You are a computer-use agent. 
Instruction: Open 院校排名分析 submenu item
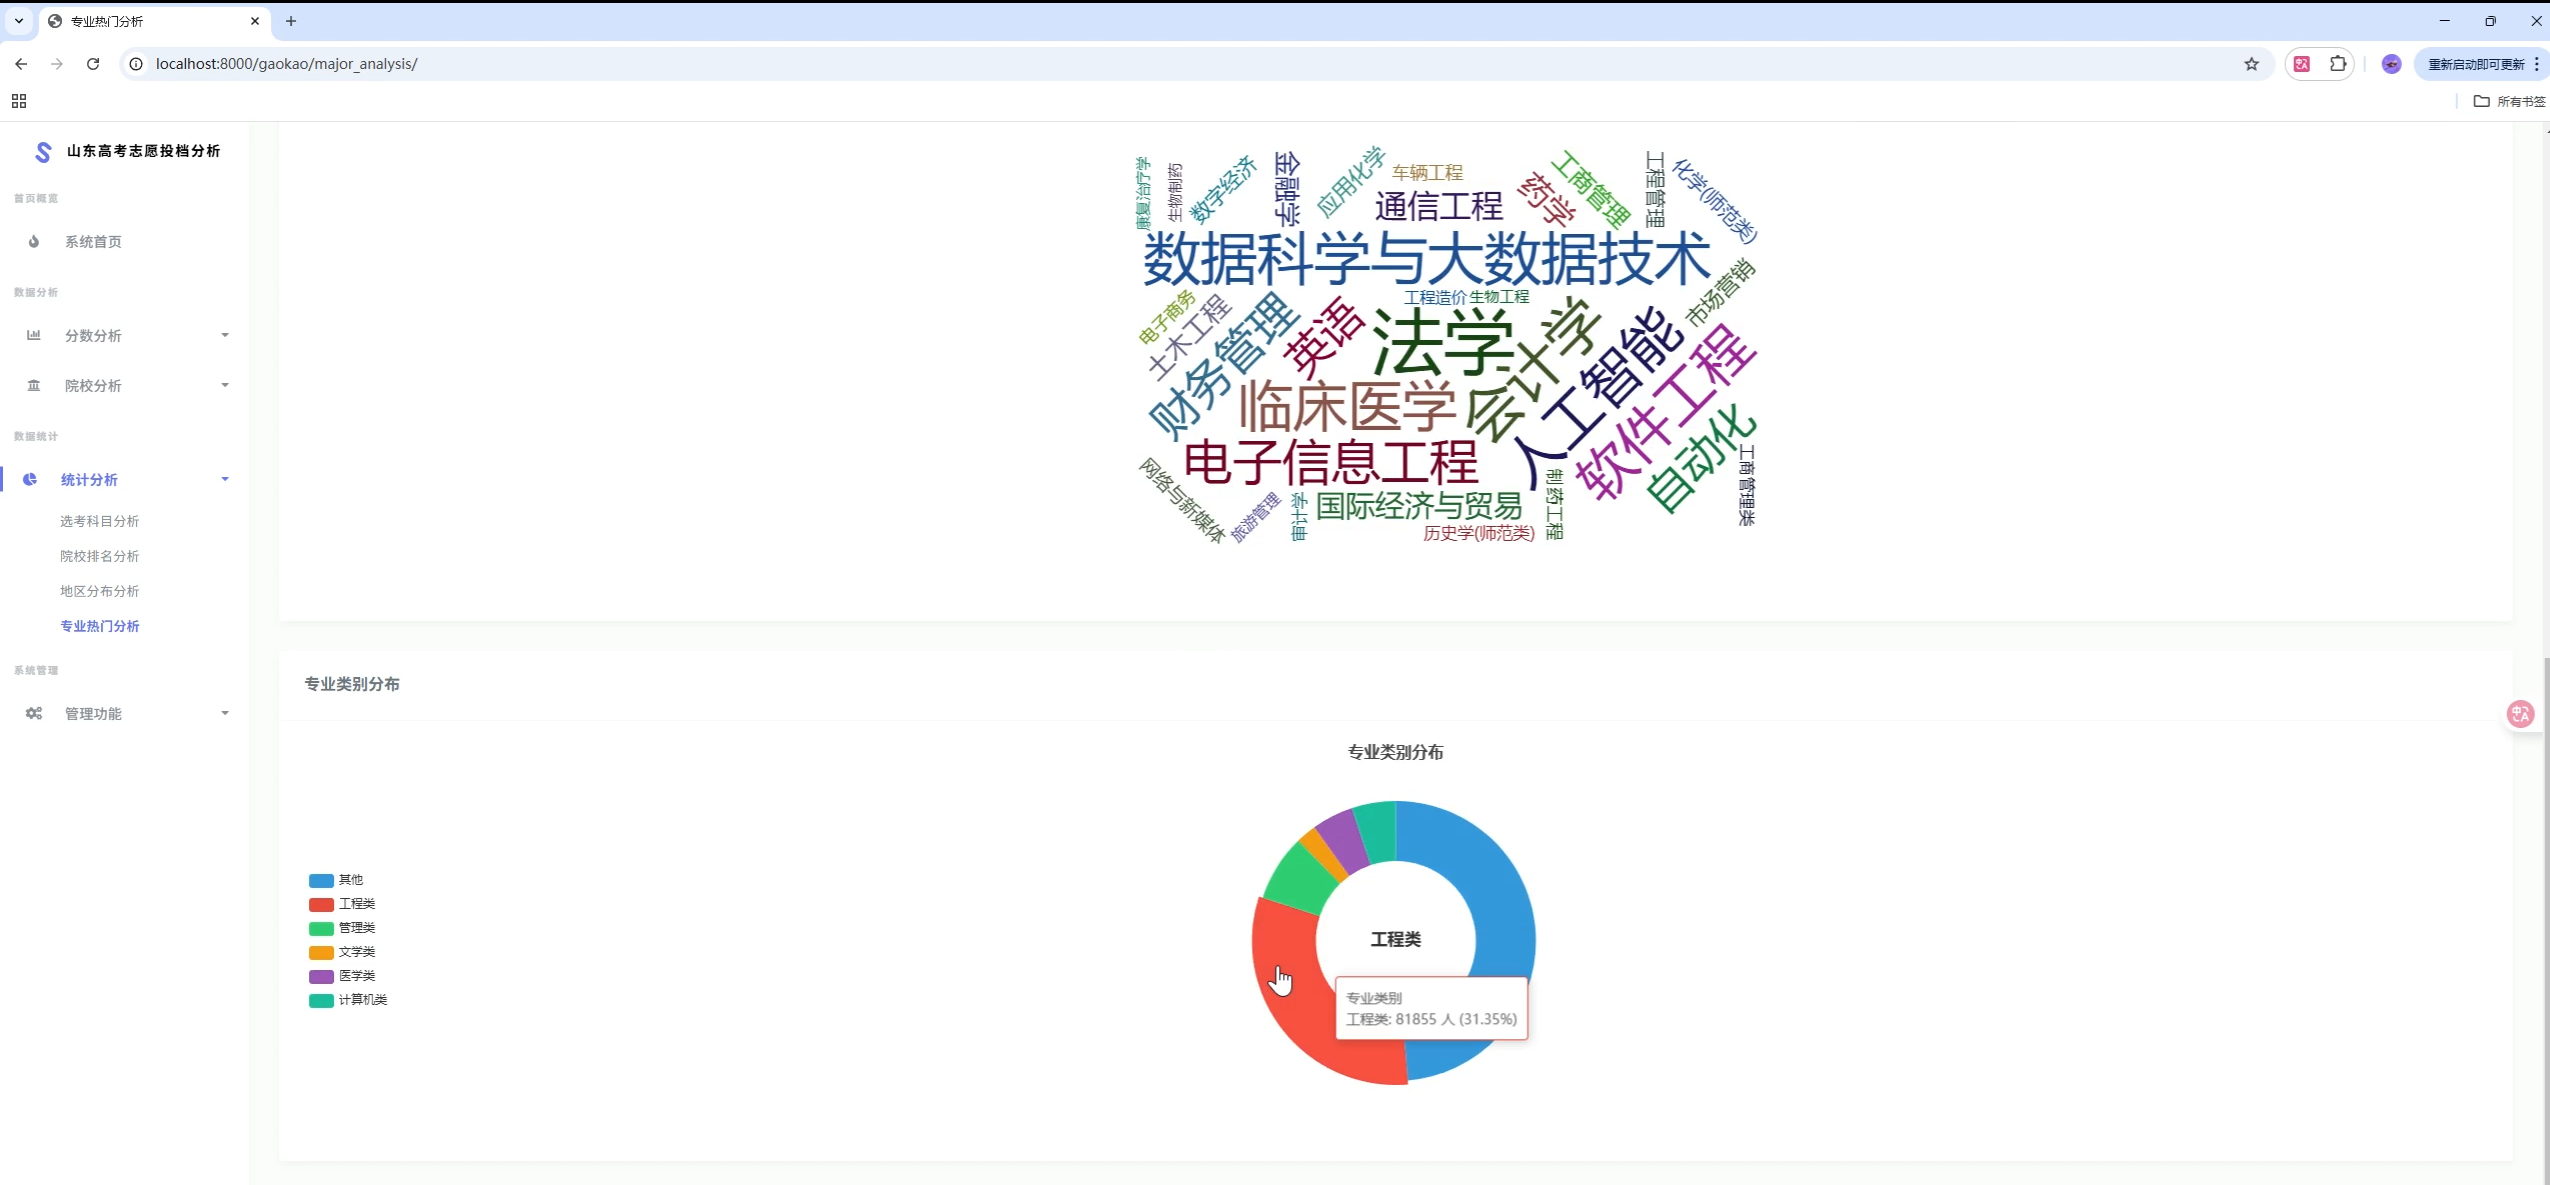[x=99, y=556]
